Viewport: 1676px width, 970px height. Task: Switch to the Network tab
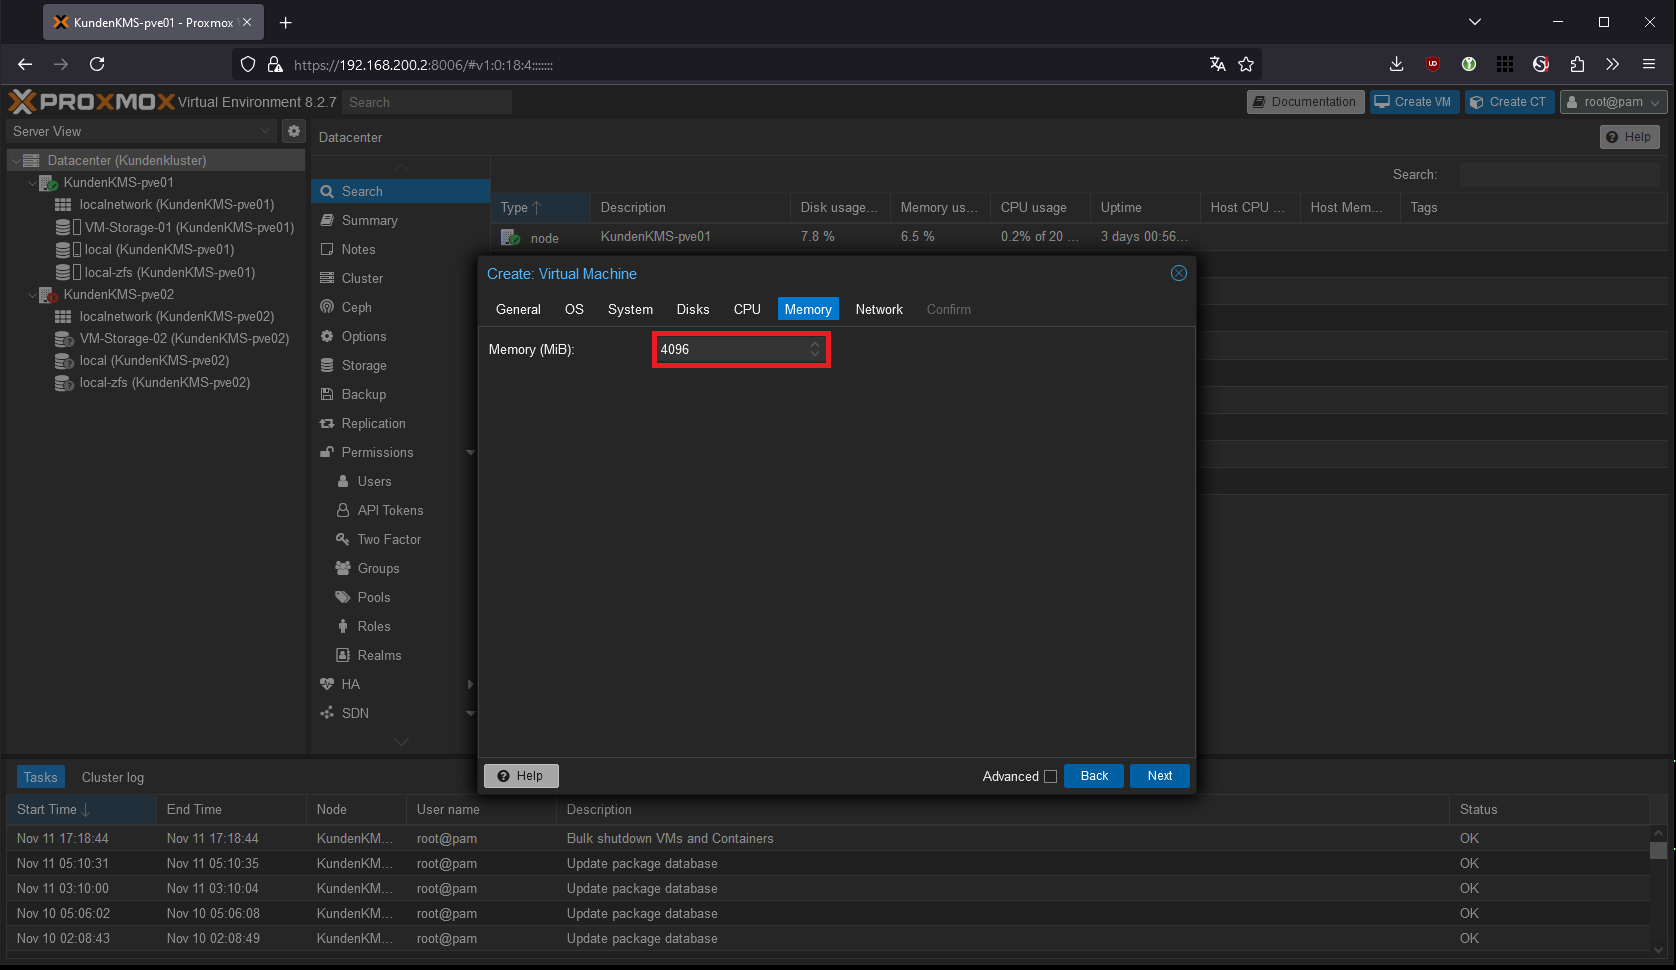click(878, 310)
